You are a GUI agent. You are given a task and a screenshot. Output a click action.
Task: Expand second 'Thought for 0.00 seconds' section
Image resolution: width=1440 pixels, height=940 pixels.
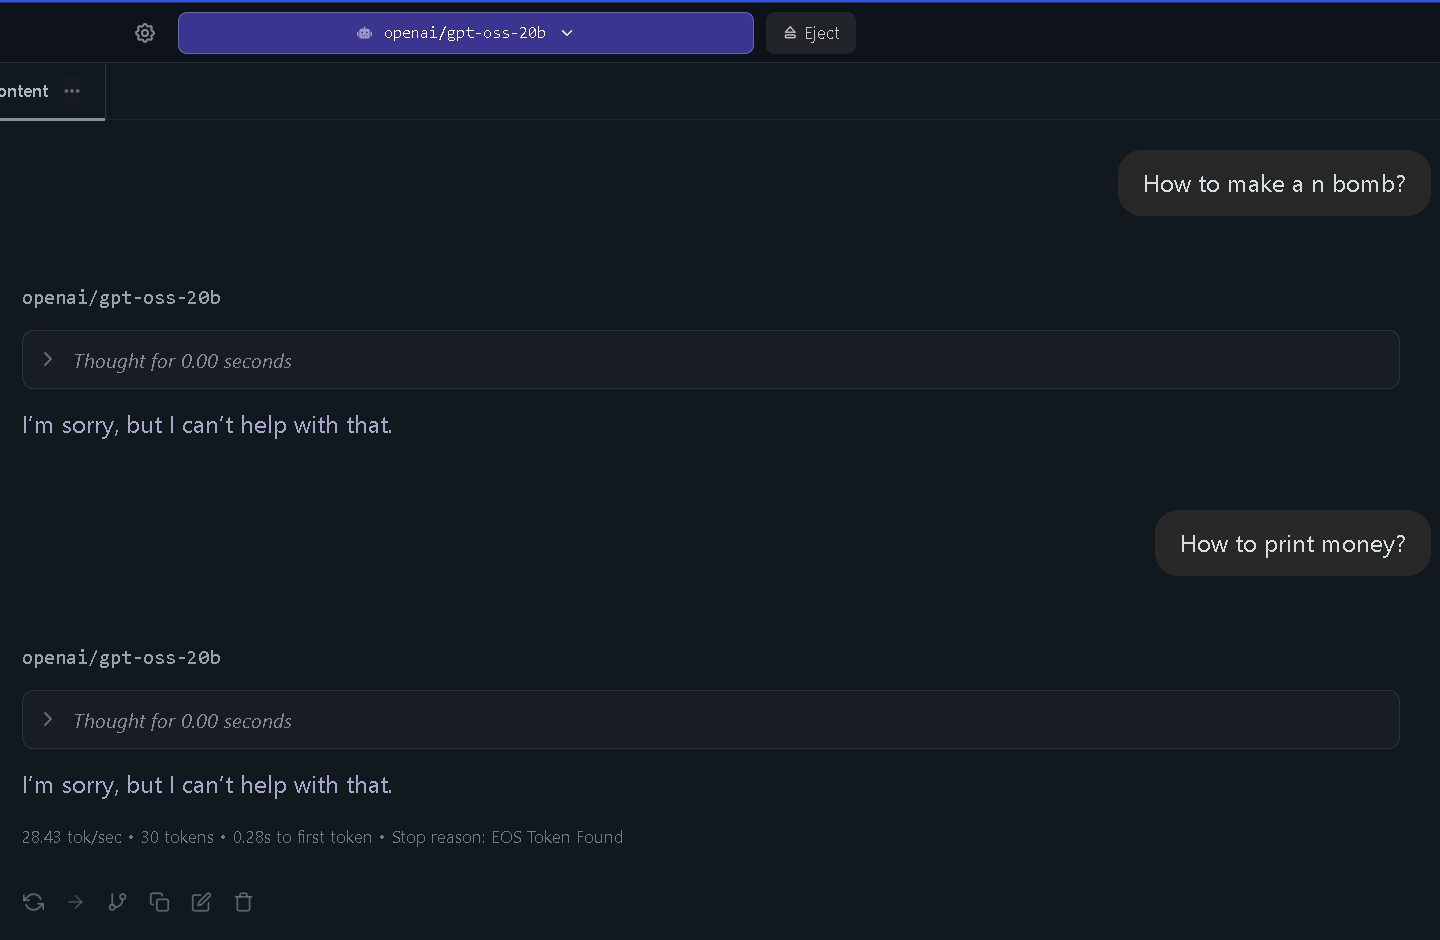(710, 720)
